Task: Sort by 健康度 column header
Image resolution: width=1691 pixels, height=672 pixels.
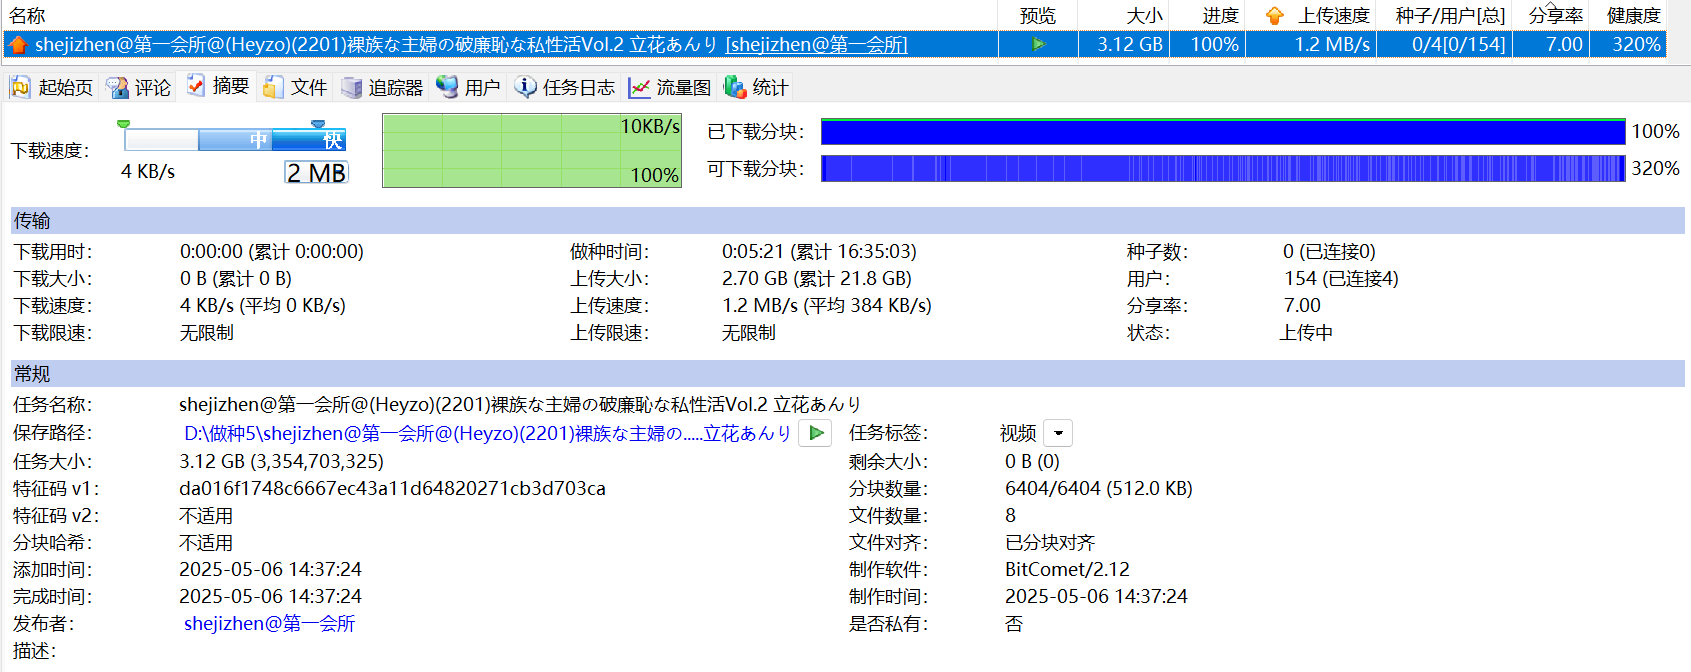Action: click(x=1634, y=16)
